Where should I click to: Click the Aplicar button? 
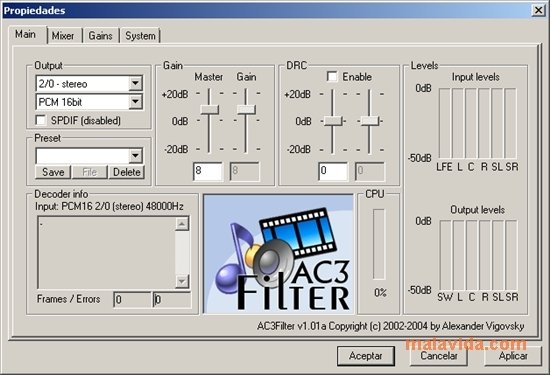[513, 356]
